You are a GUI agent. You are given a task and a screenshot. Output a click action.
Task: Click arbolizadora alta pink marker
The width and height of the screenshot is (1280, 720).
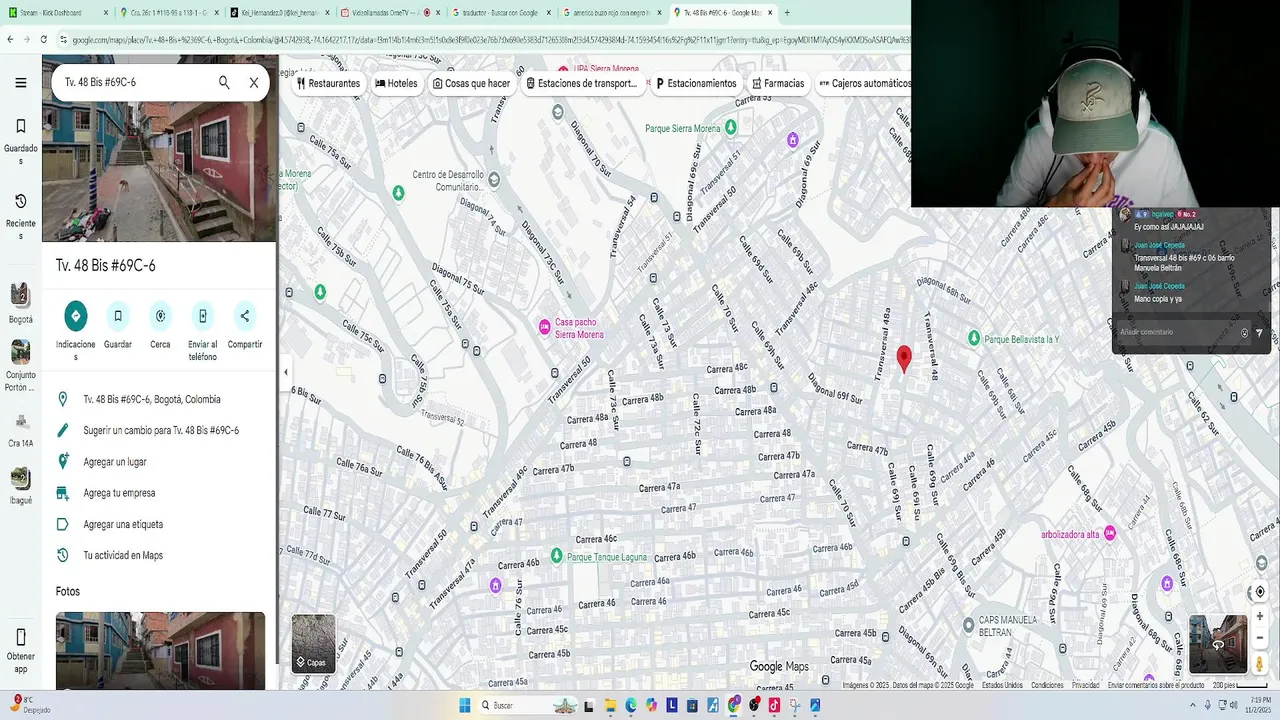1109,534
